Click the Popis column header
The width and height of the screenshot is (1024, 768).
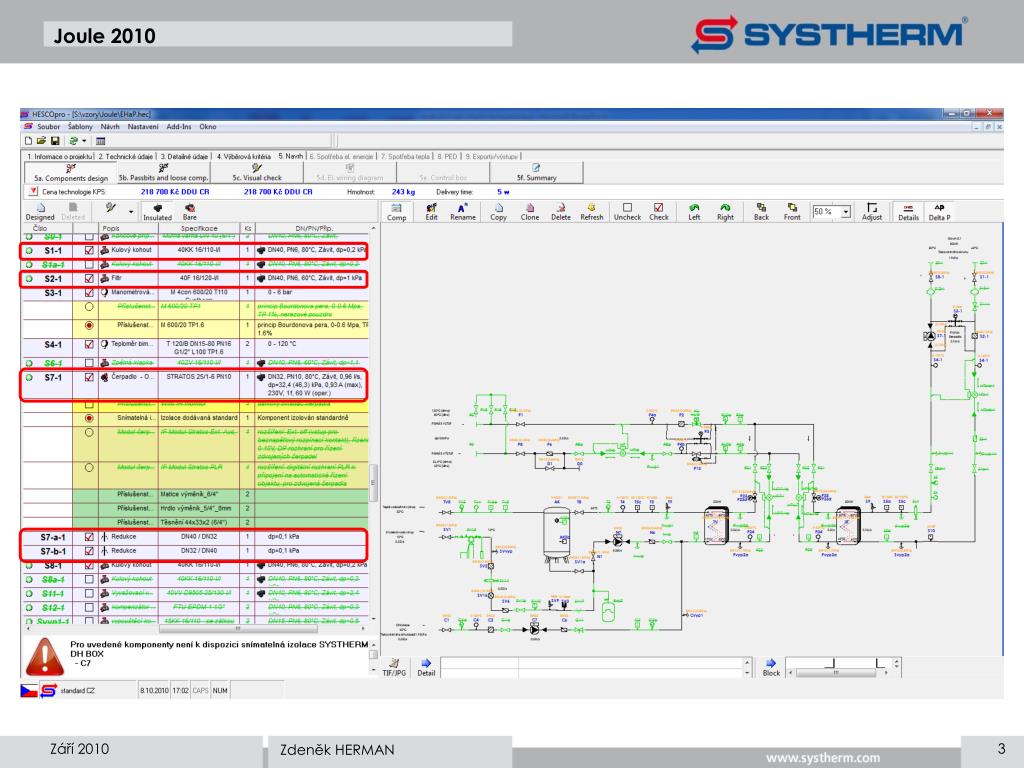coord(111,229)
